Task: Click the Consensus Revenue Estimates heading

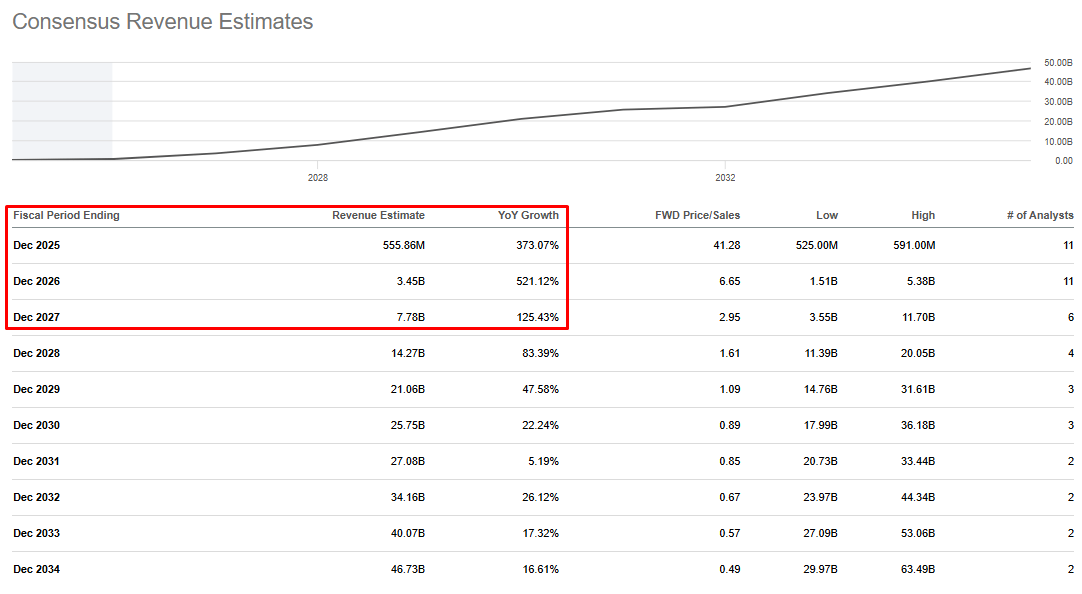Action: pyautogui.click(x=162, y=22)
